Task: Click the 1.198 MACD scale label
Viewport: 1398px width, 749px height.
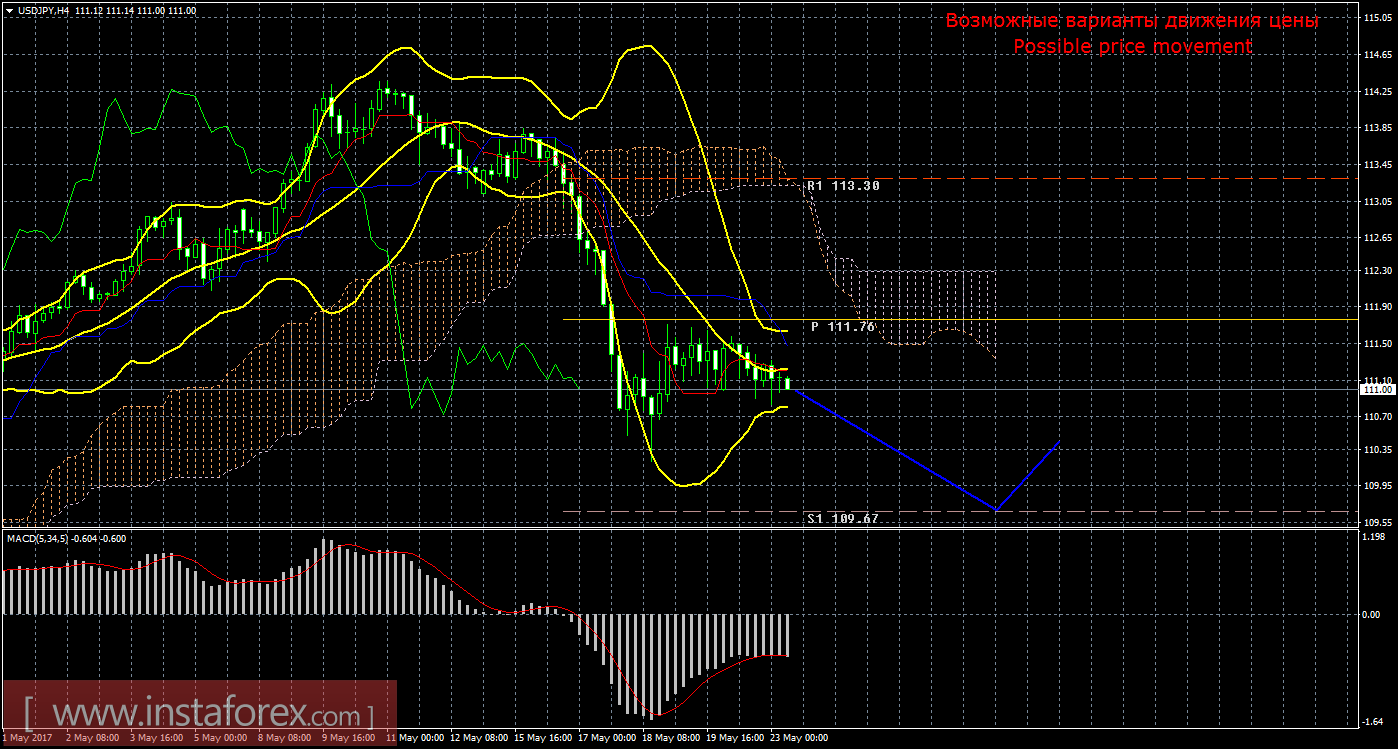Action: click(1375, 536)
